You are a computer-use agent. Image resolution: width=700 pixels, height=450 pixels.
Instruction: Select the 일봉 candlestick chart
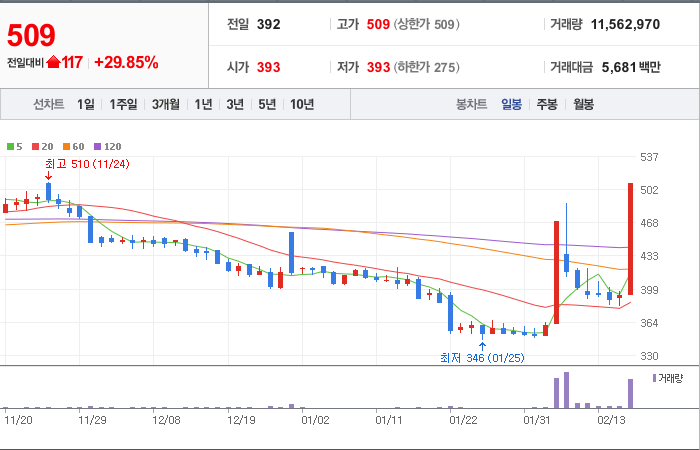[x=511, y=104]
